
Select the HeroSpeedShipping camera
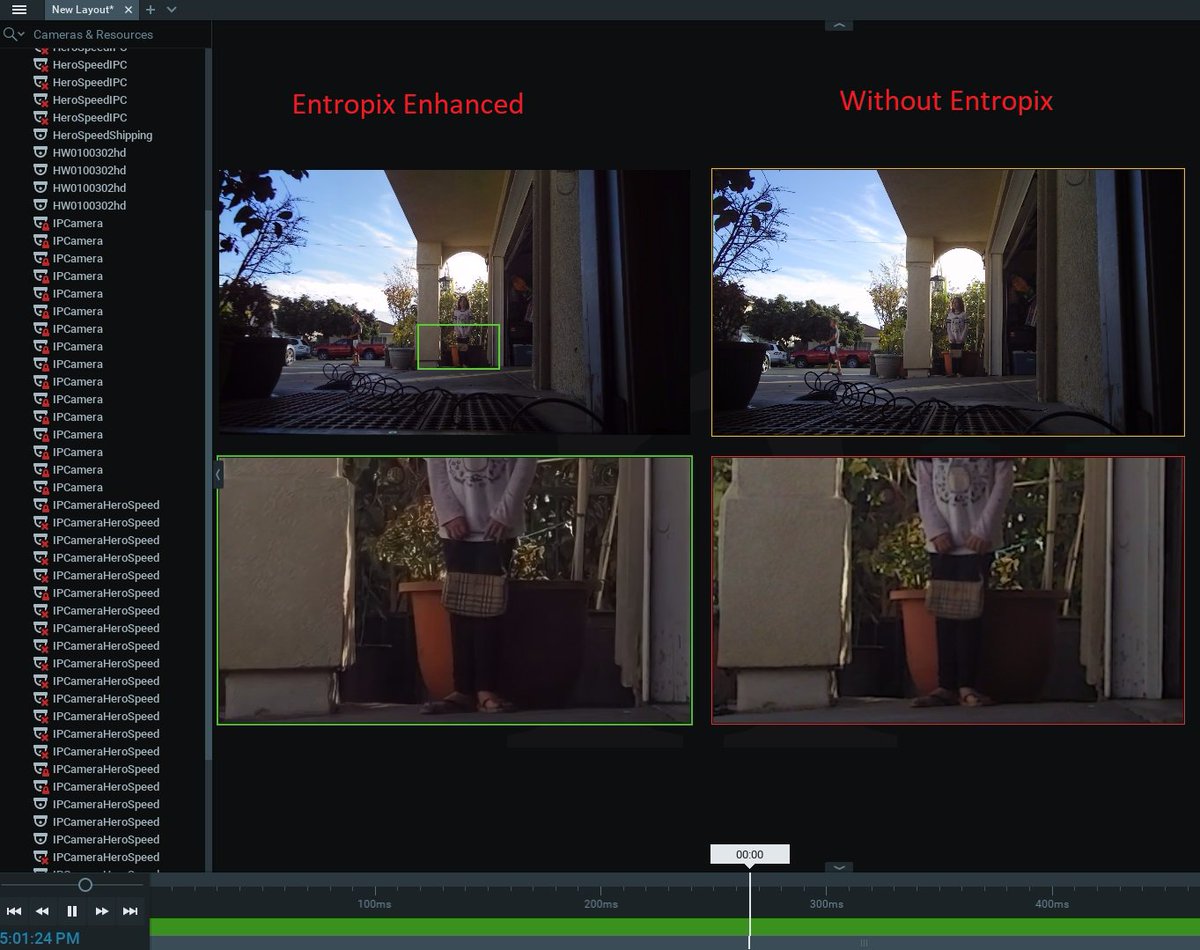[x=102, y=135]
